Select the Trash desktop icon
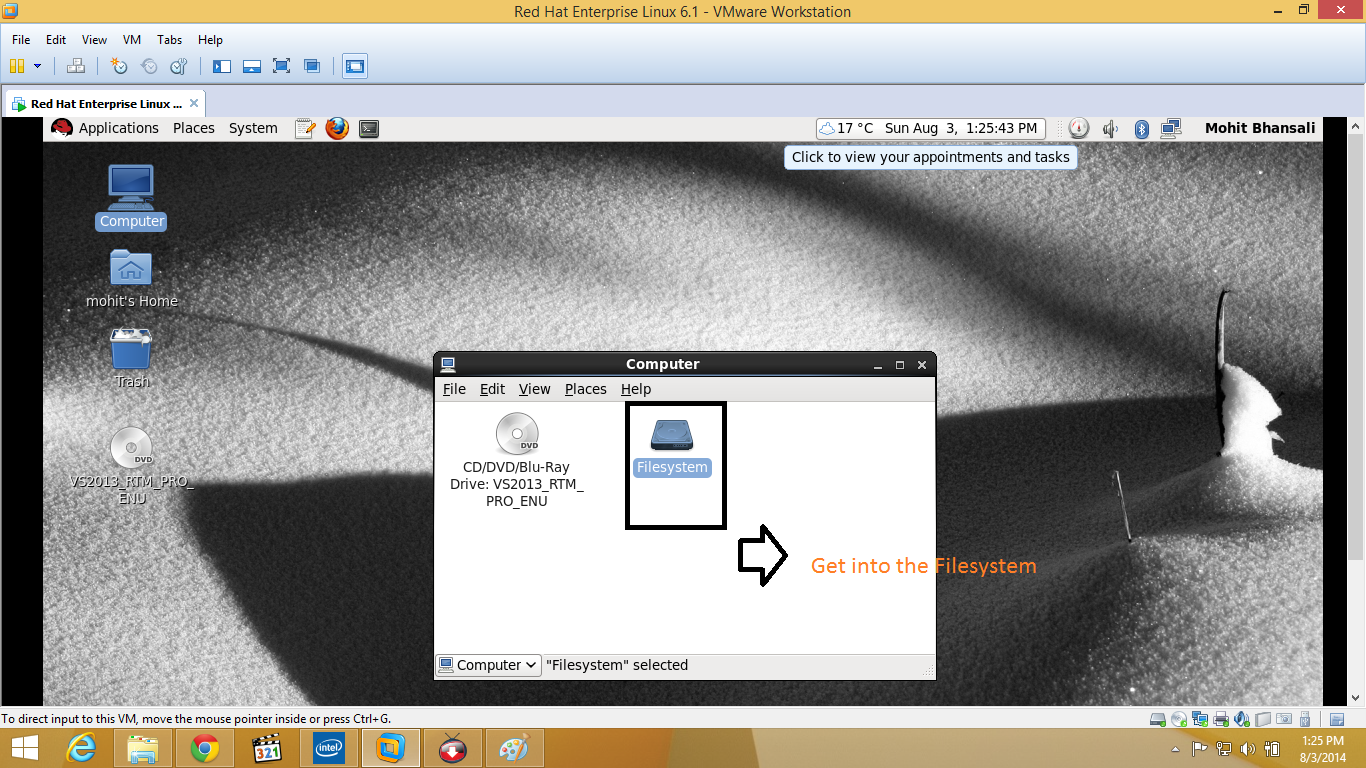 [x=131, y=359]
